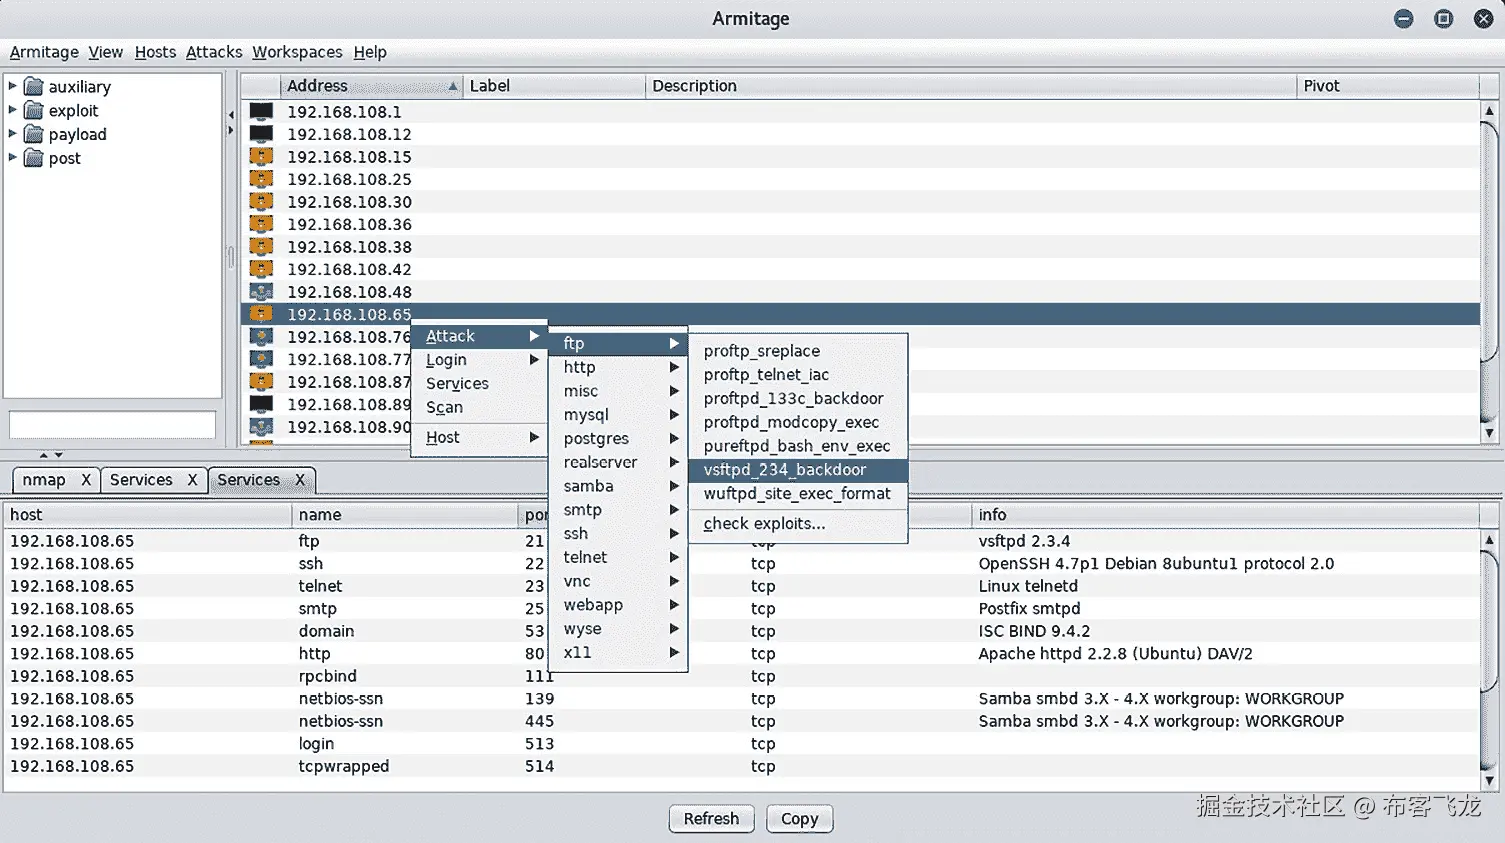Click the auxiliary folder icon
This screenshot has height=843, width=1505.
point(33,86)
